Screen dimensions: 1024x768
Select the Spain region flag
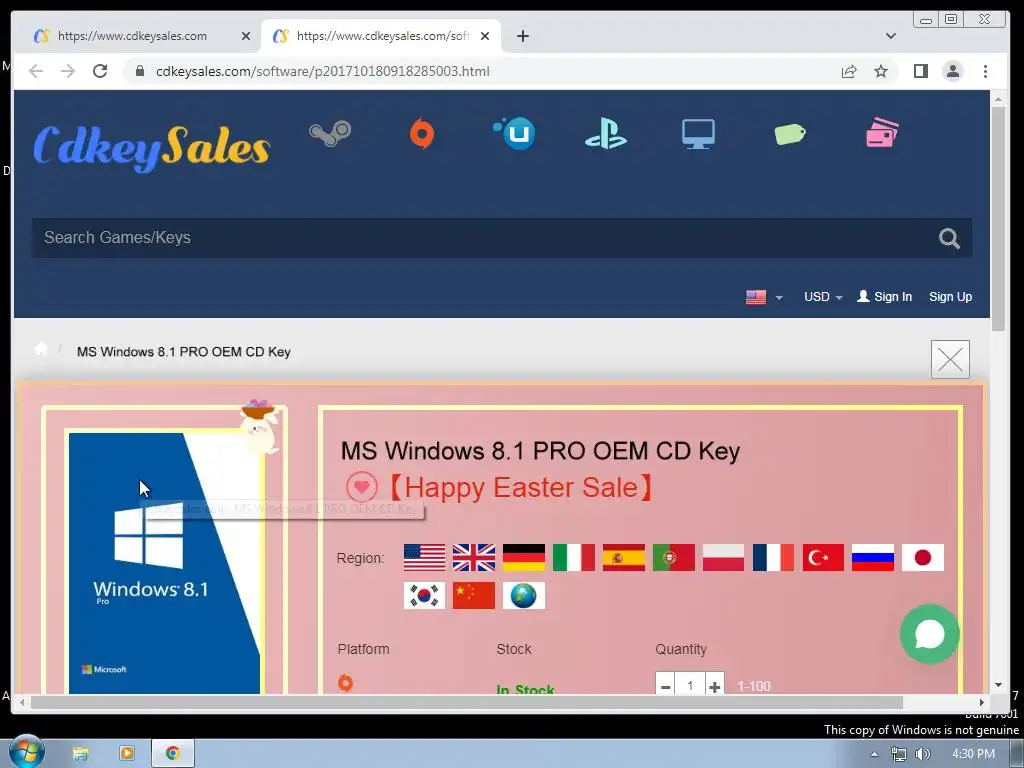(624, 558)
